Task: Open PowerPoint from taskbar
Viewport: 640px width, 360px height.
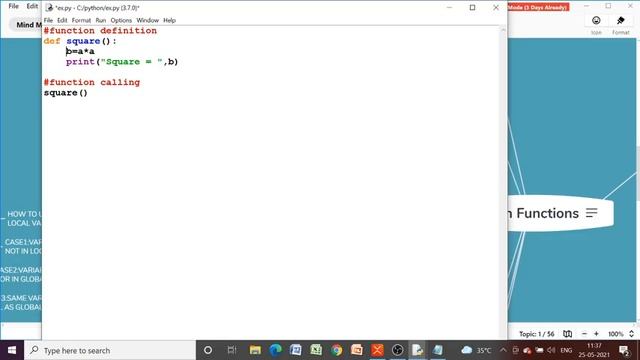Action: pyautogui.click(x=357, y=350)
